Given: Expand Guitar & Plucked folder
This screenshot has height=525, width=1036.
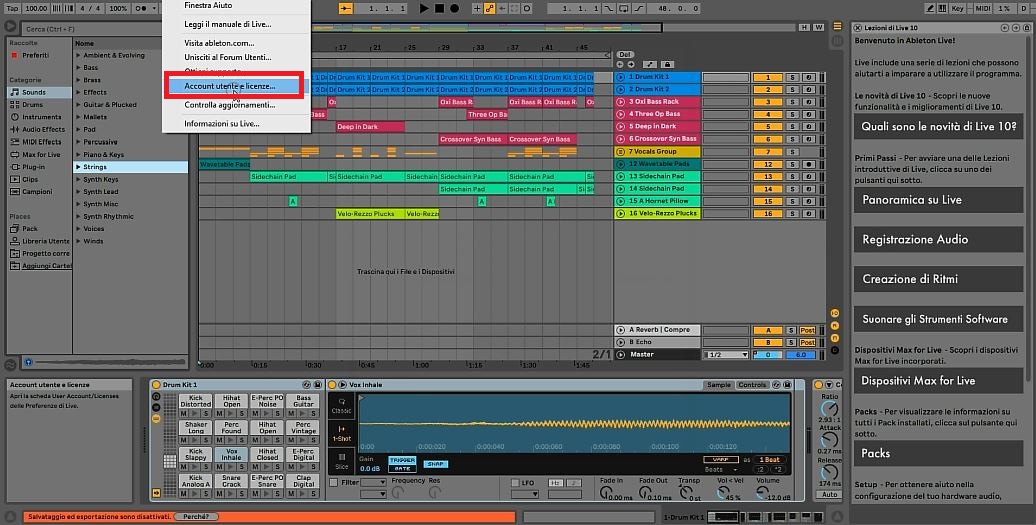Looking at the screenshot, I should (x=78, y=105).
